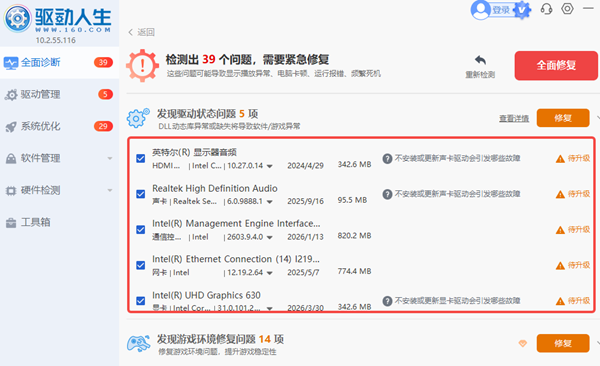Open settings hexagon icon
Viewport: 600px width, 366px height.
click(567, 8)
